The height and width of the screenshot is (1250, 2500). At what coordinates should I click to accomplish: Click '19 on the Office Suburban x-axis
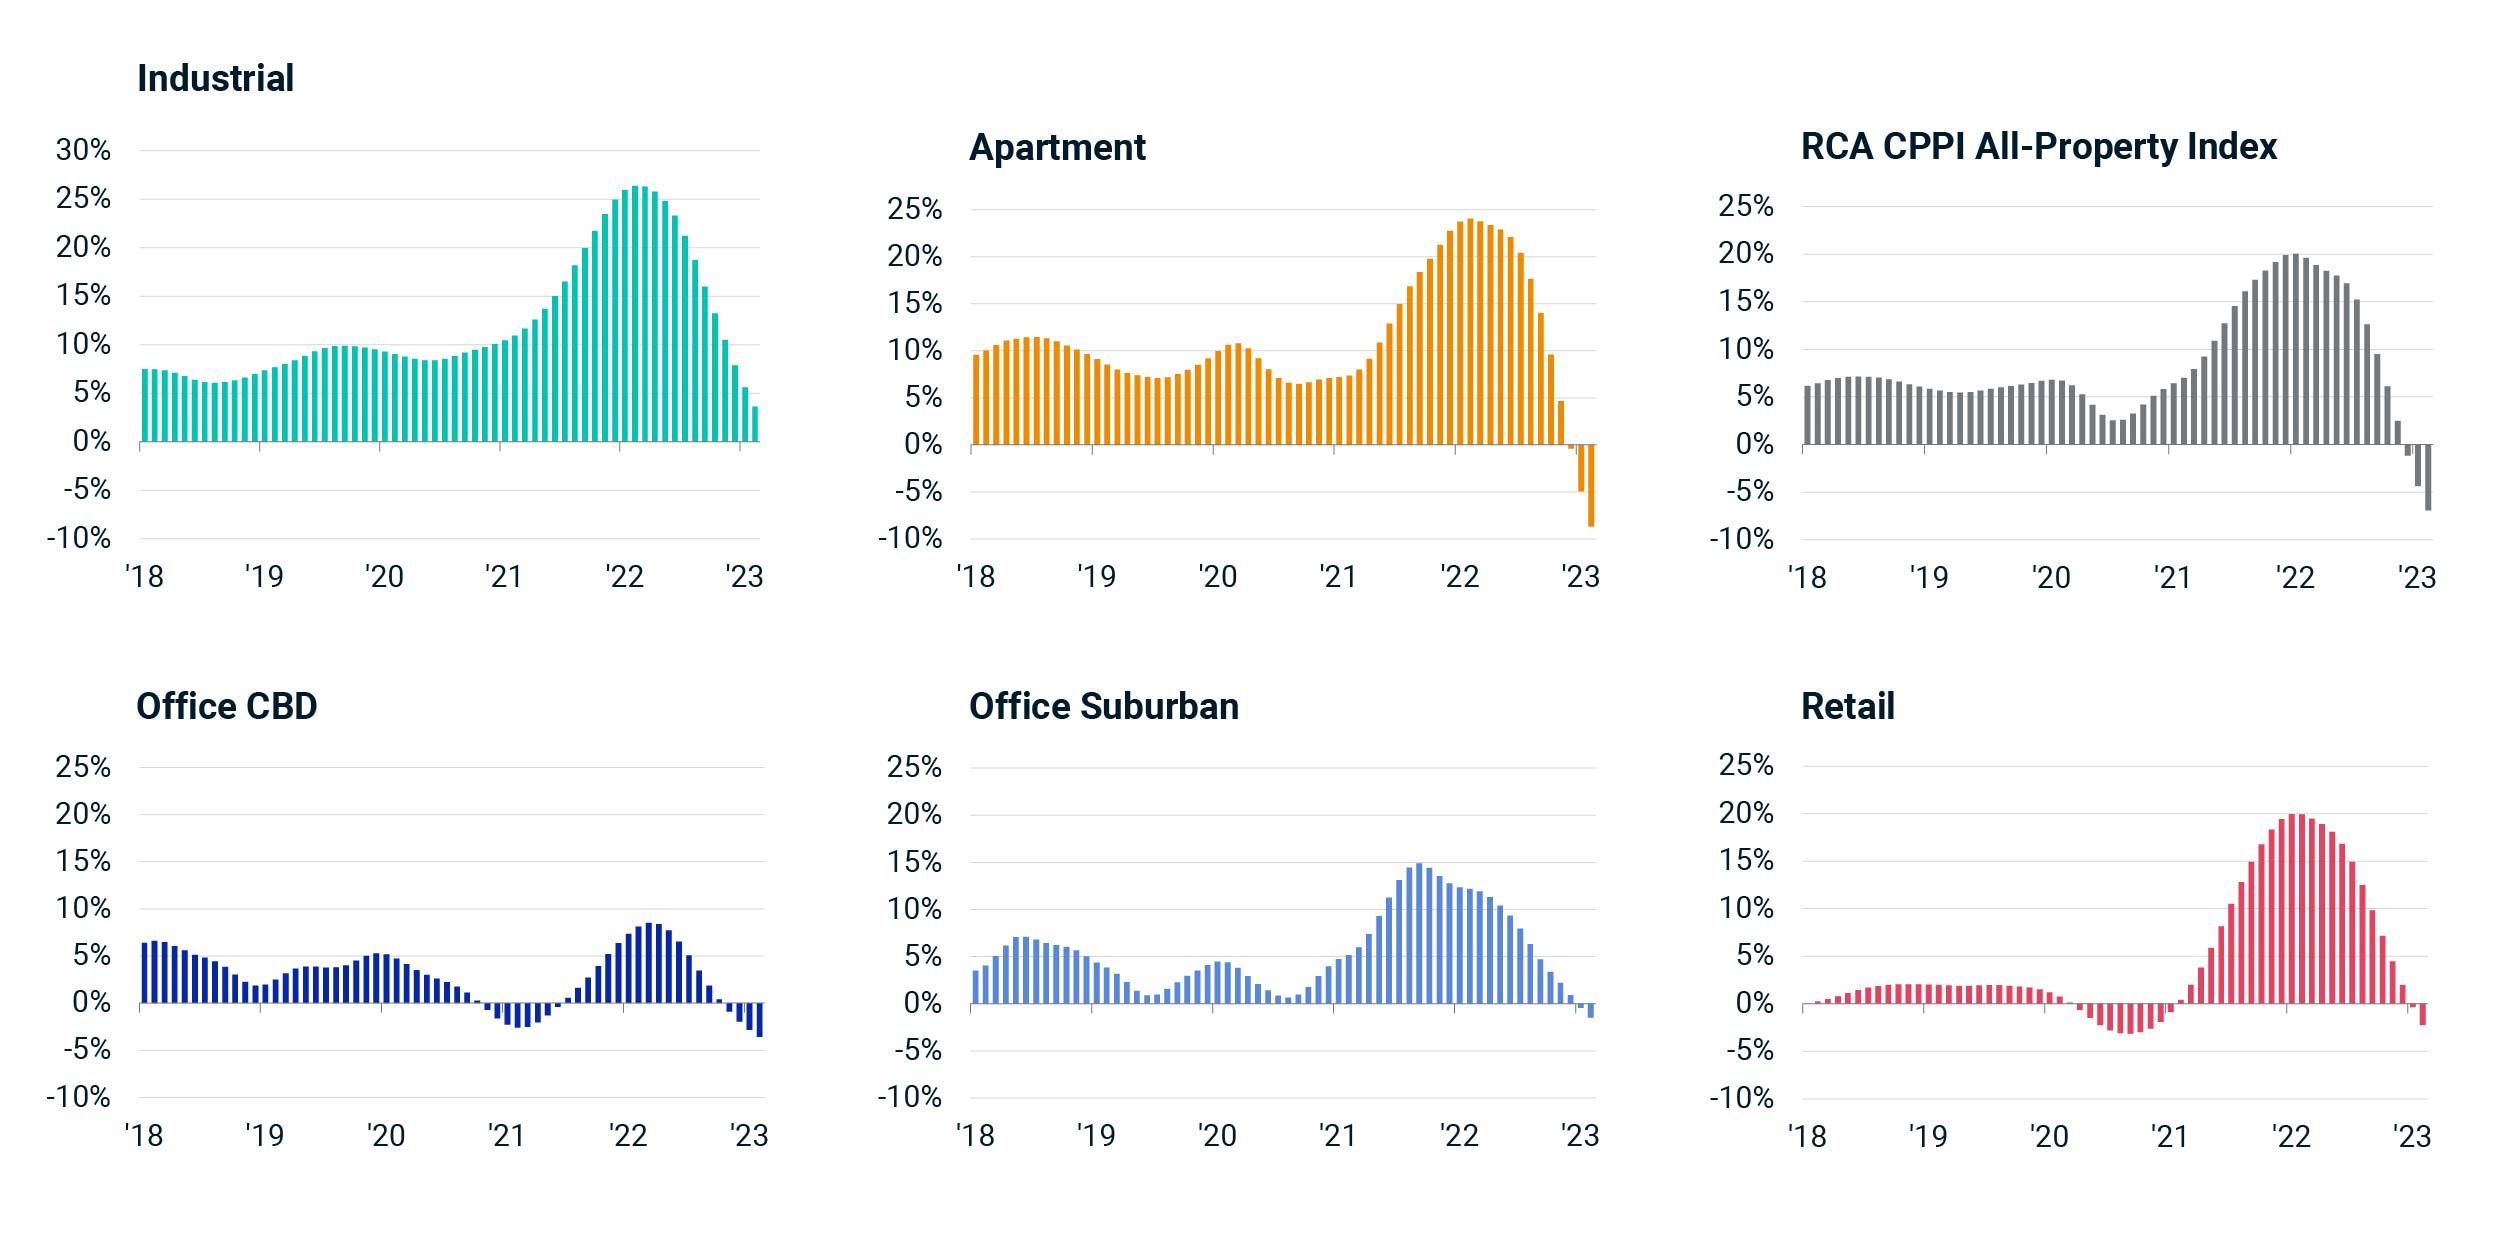1095,1136
